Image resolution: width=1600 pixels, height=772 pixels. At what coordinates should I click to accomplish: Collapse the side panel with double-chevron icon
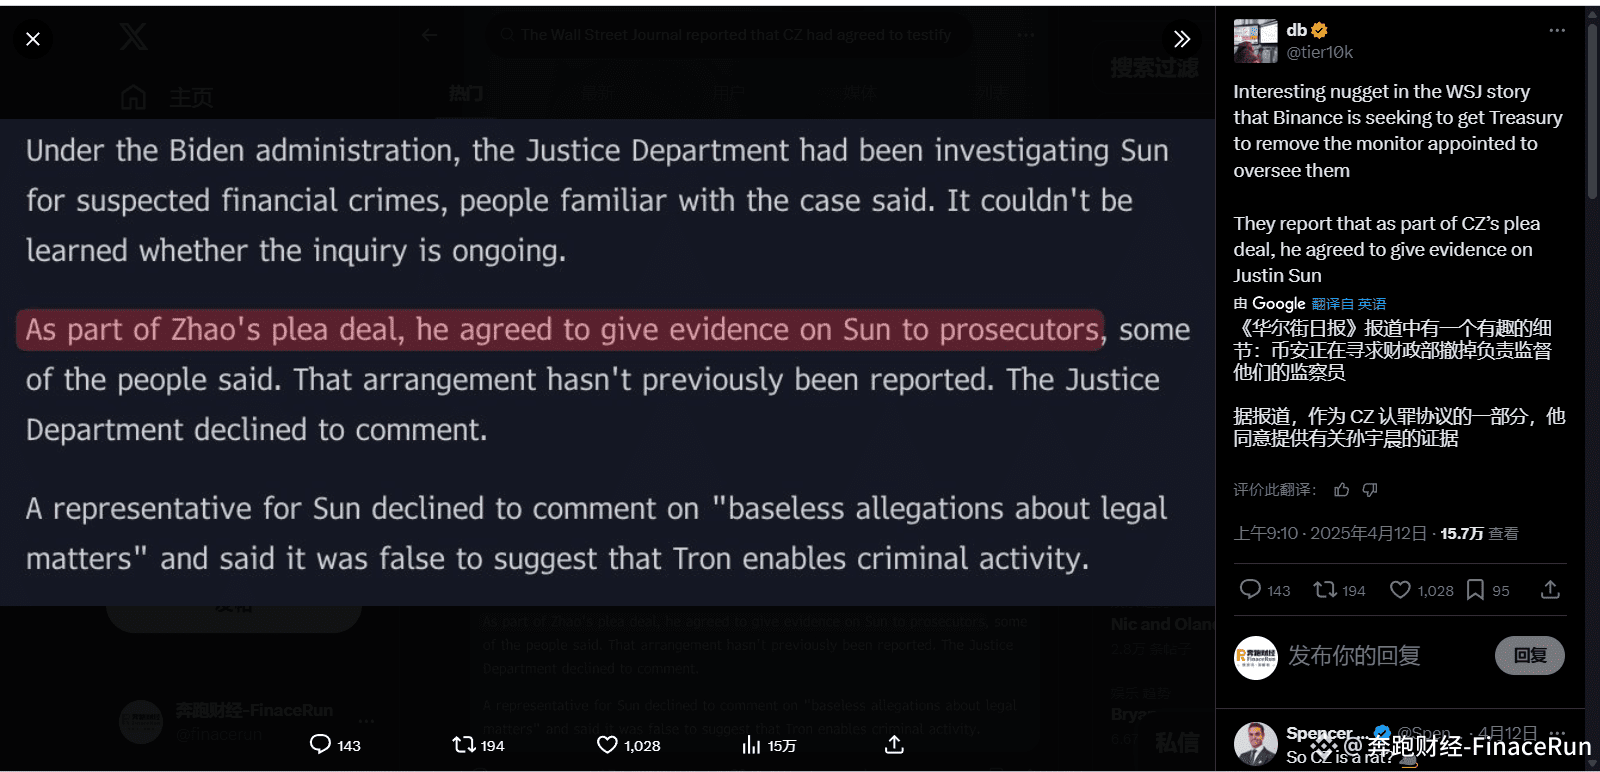[1182, 39]
